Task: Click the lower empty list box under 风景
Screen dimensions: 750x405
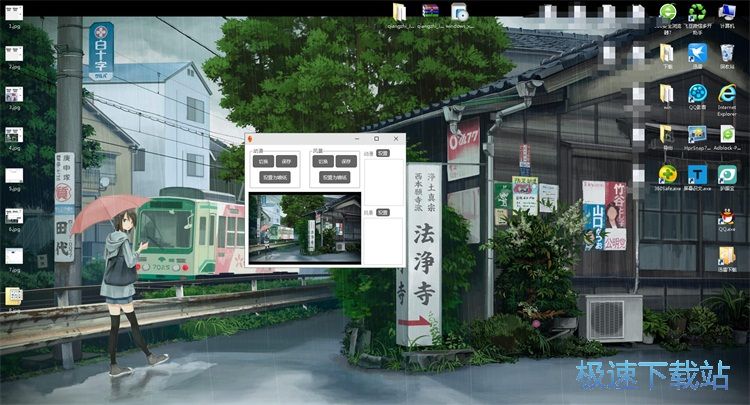Action: (384, 241)
